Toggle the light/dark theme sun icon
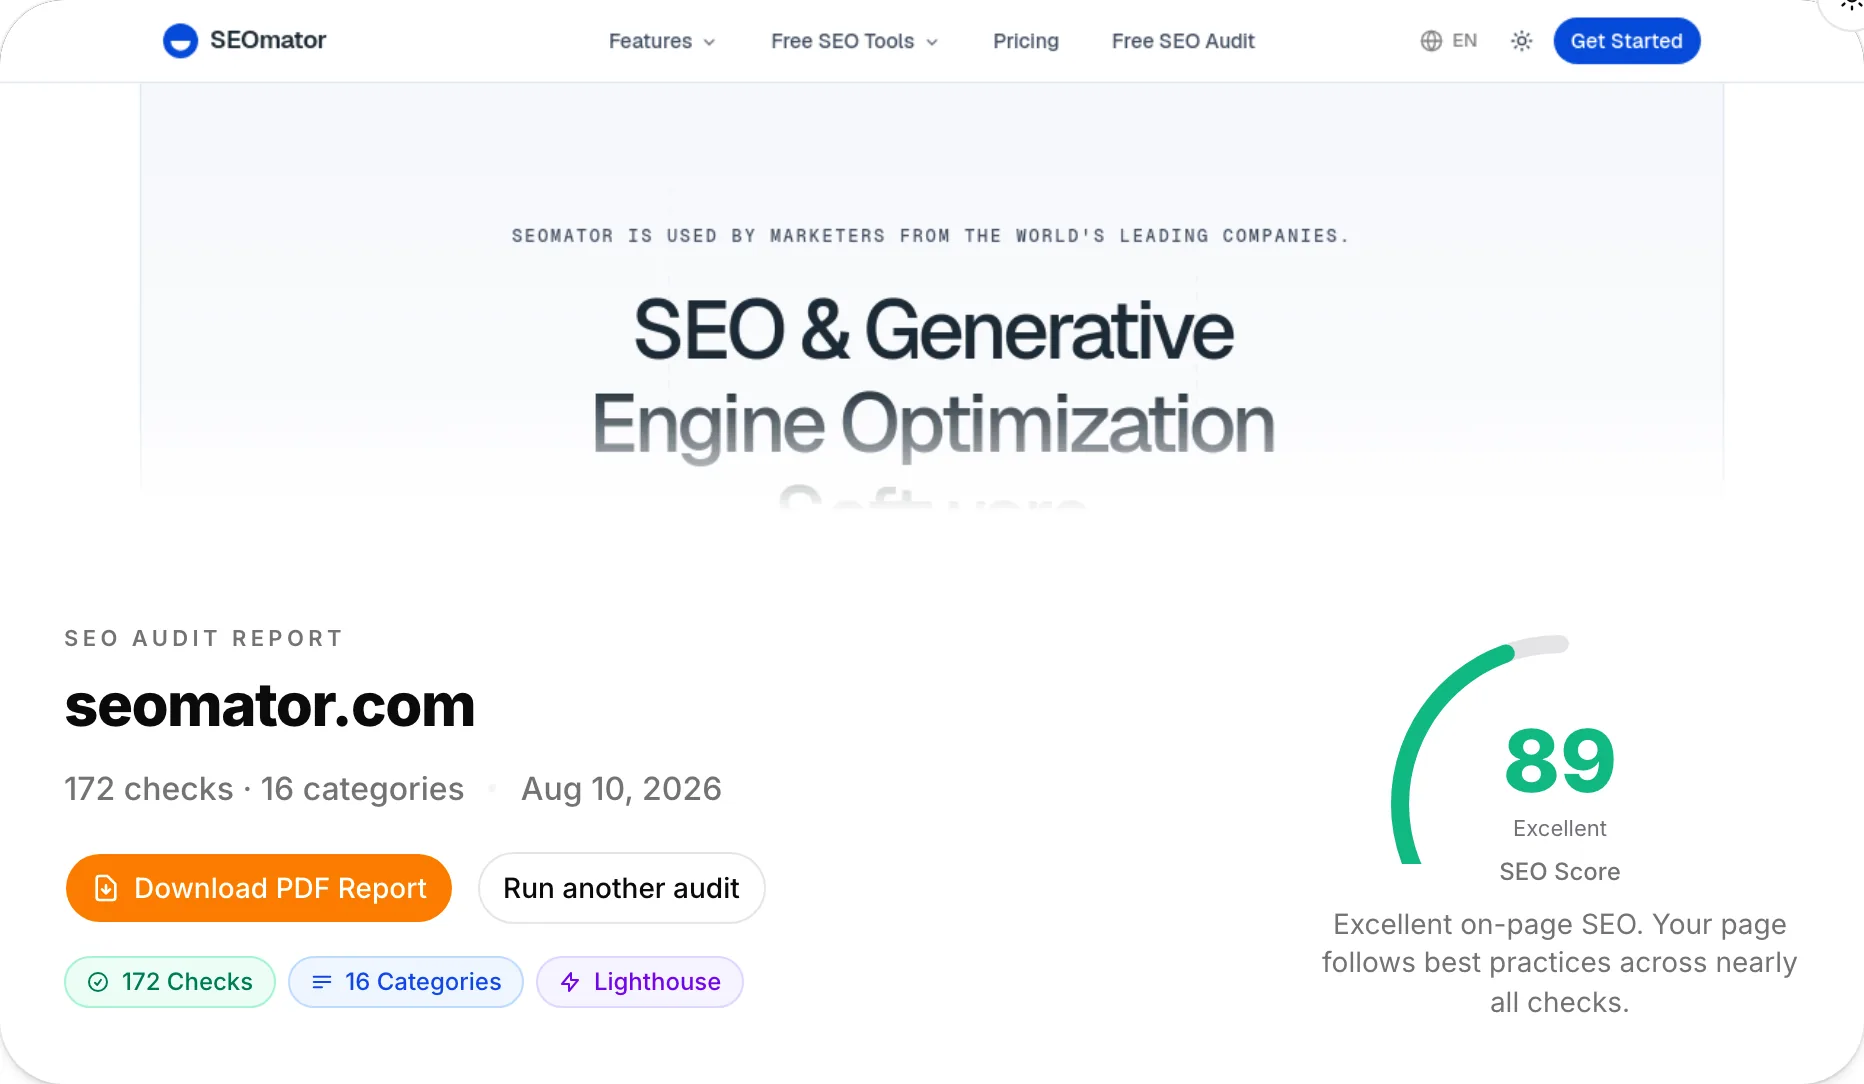The height and width of the screenshot is (1084, 1864). 1521,41
